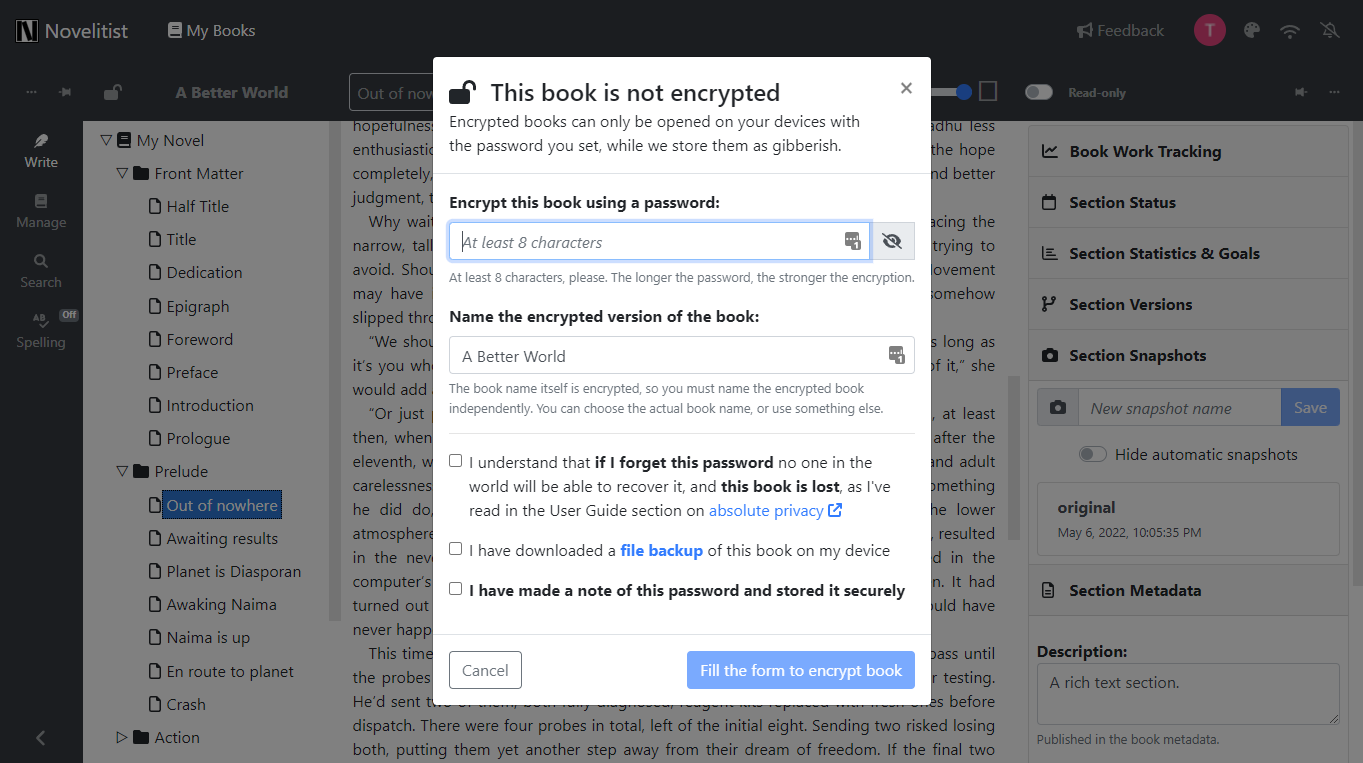Click the blue slider handle in toolbar
The height and width of the screenshot is (763, 1363).
[964, 92]
